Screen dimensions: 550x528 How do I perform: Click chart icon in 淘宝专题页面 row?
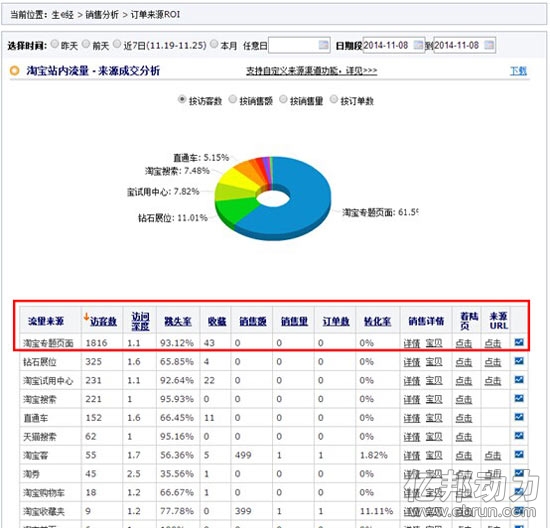519,342
